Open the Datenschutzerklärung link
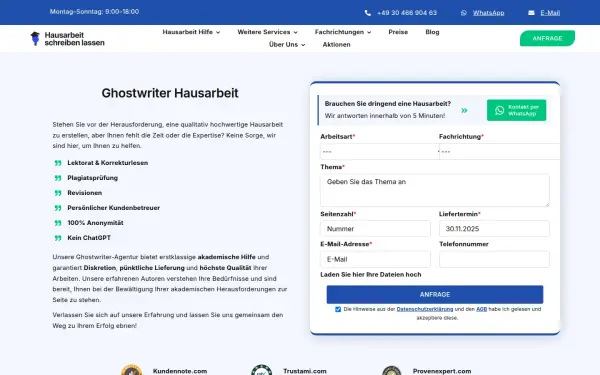Screen dimensions: 600x375 (425, 309)
